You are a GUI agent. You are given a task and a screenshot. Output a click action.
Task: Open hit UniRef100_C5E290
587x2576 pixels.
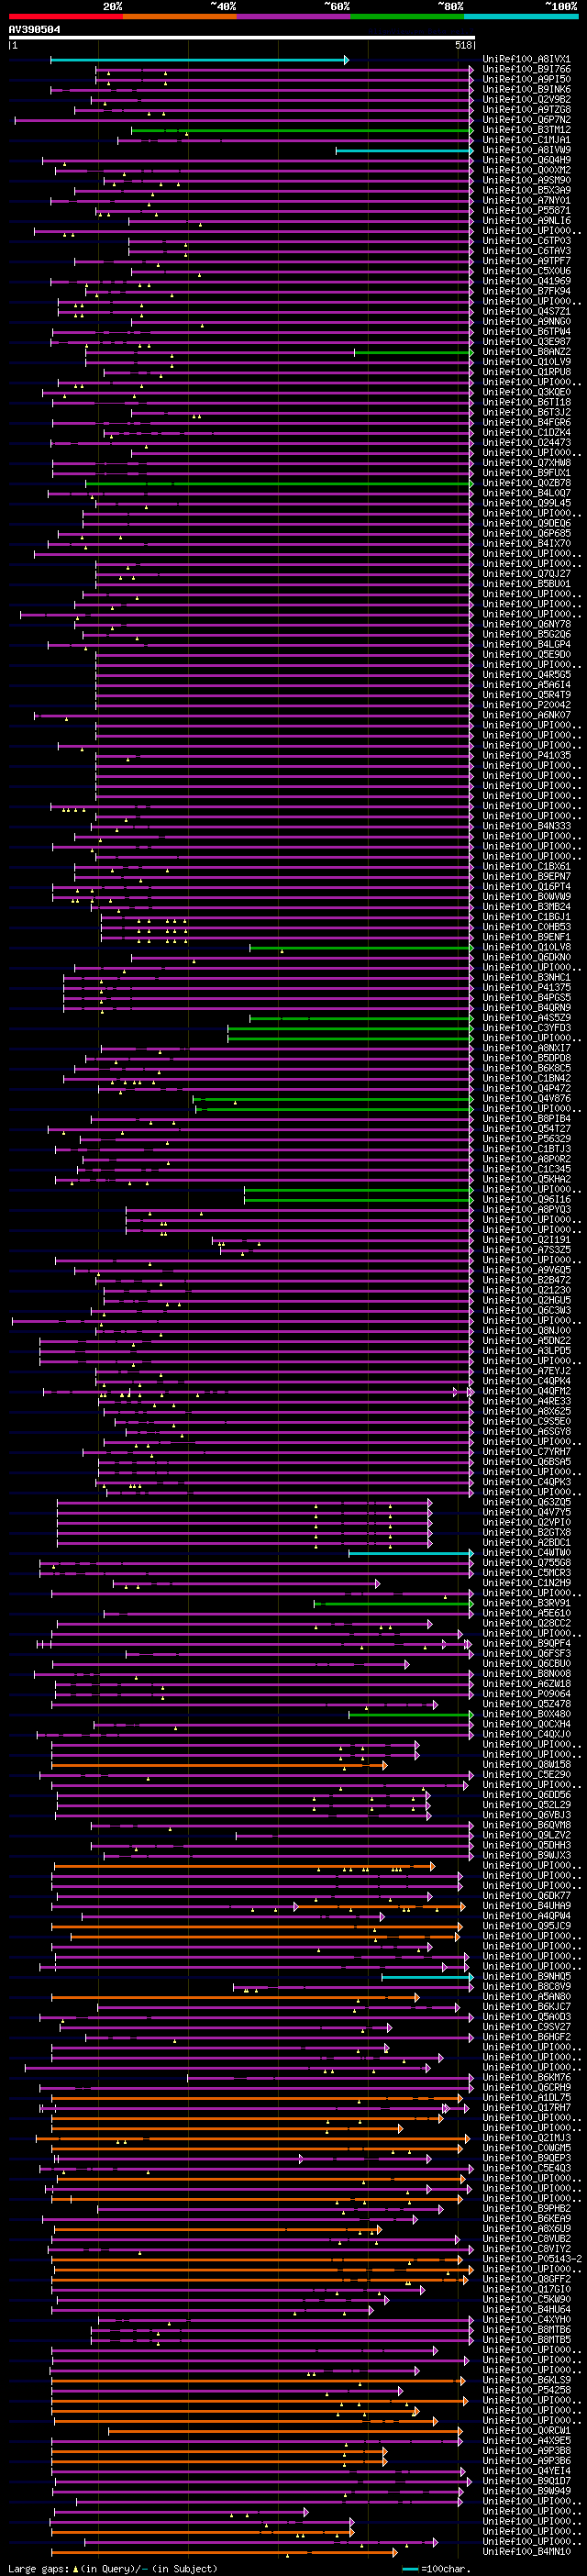pos(526,1774)
